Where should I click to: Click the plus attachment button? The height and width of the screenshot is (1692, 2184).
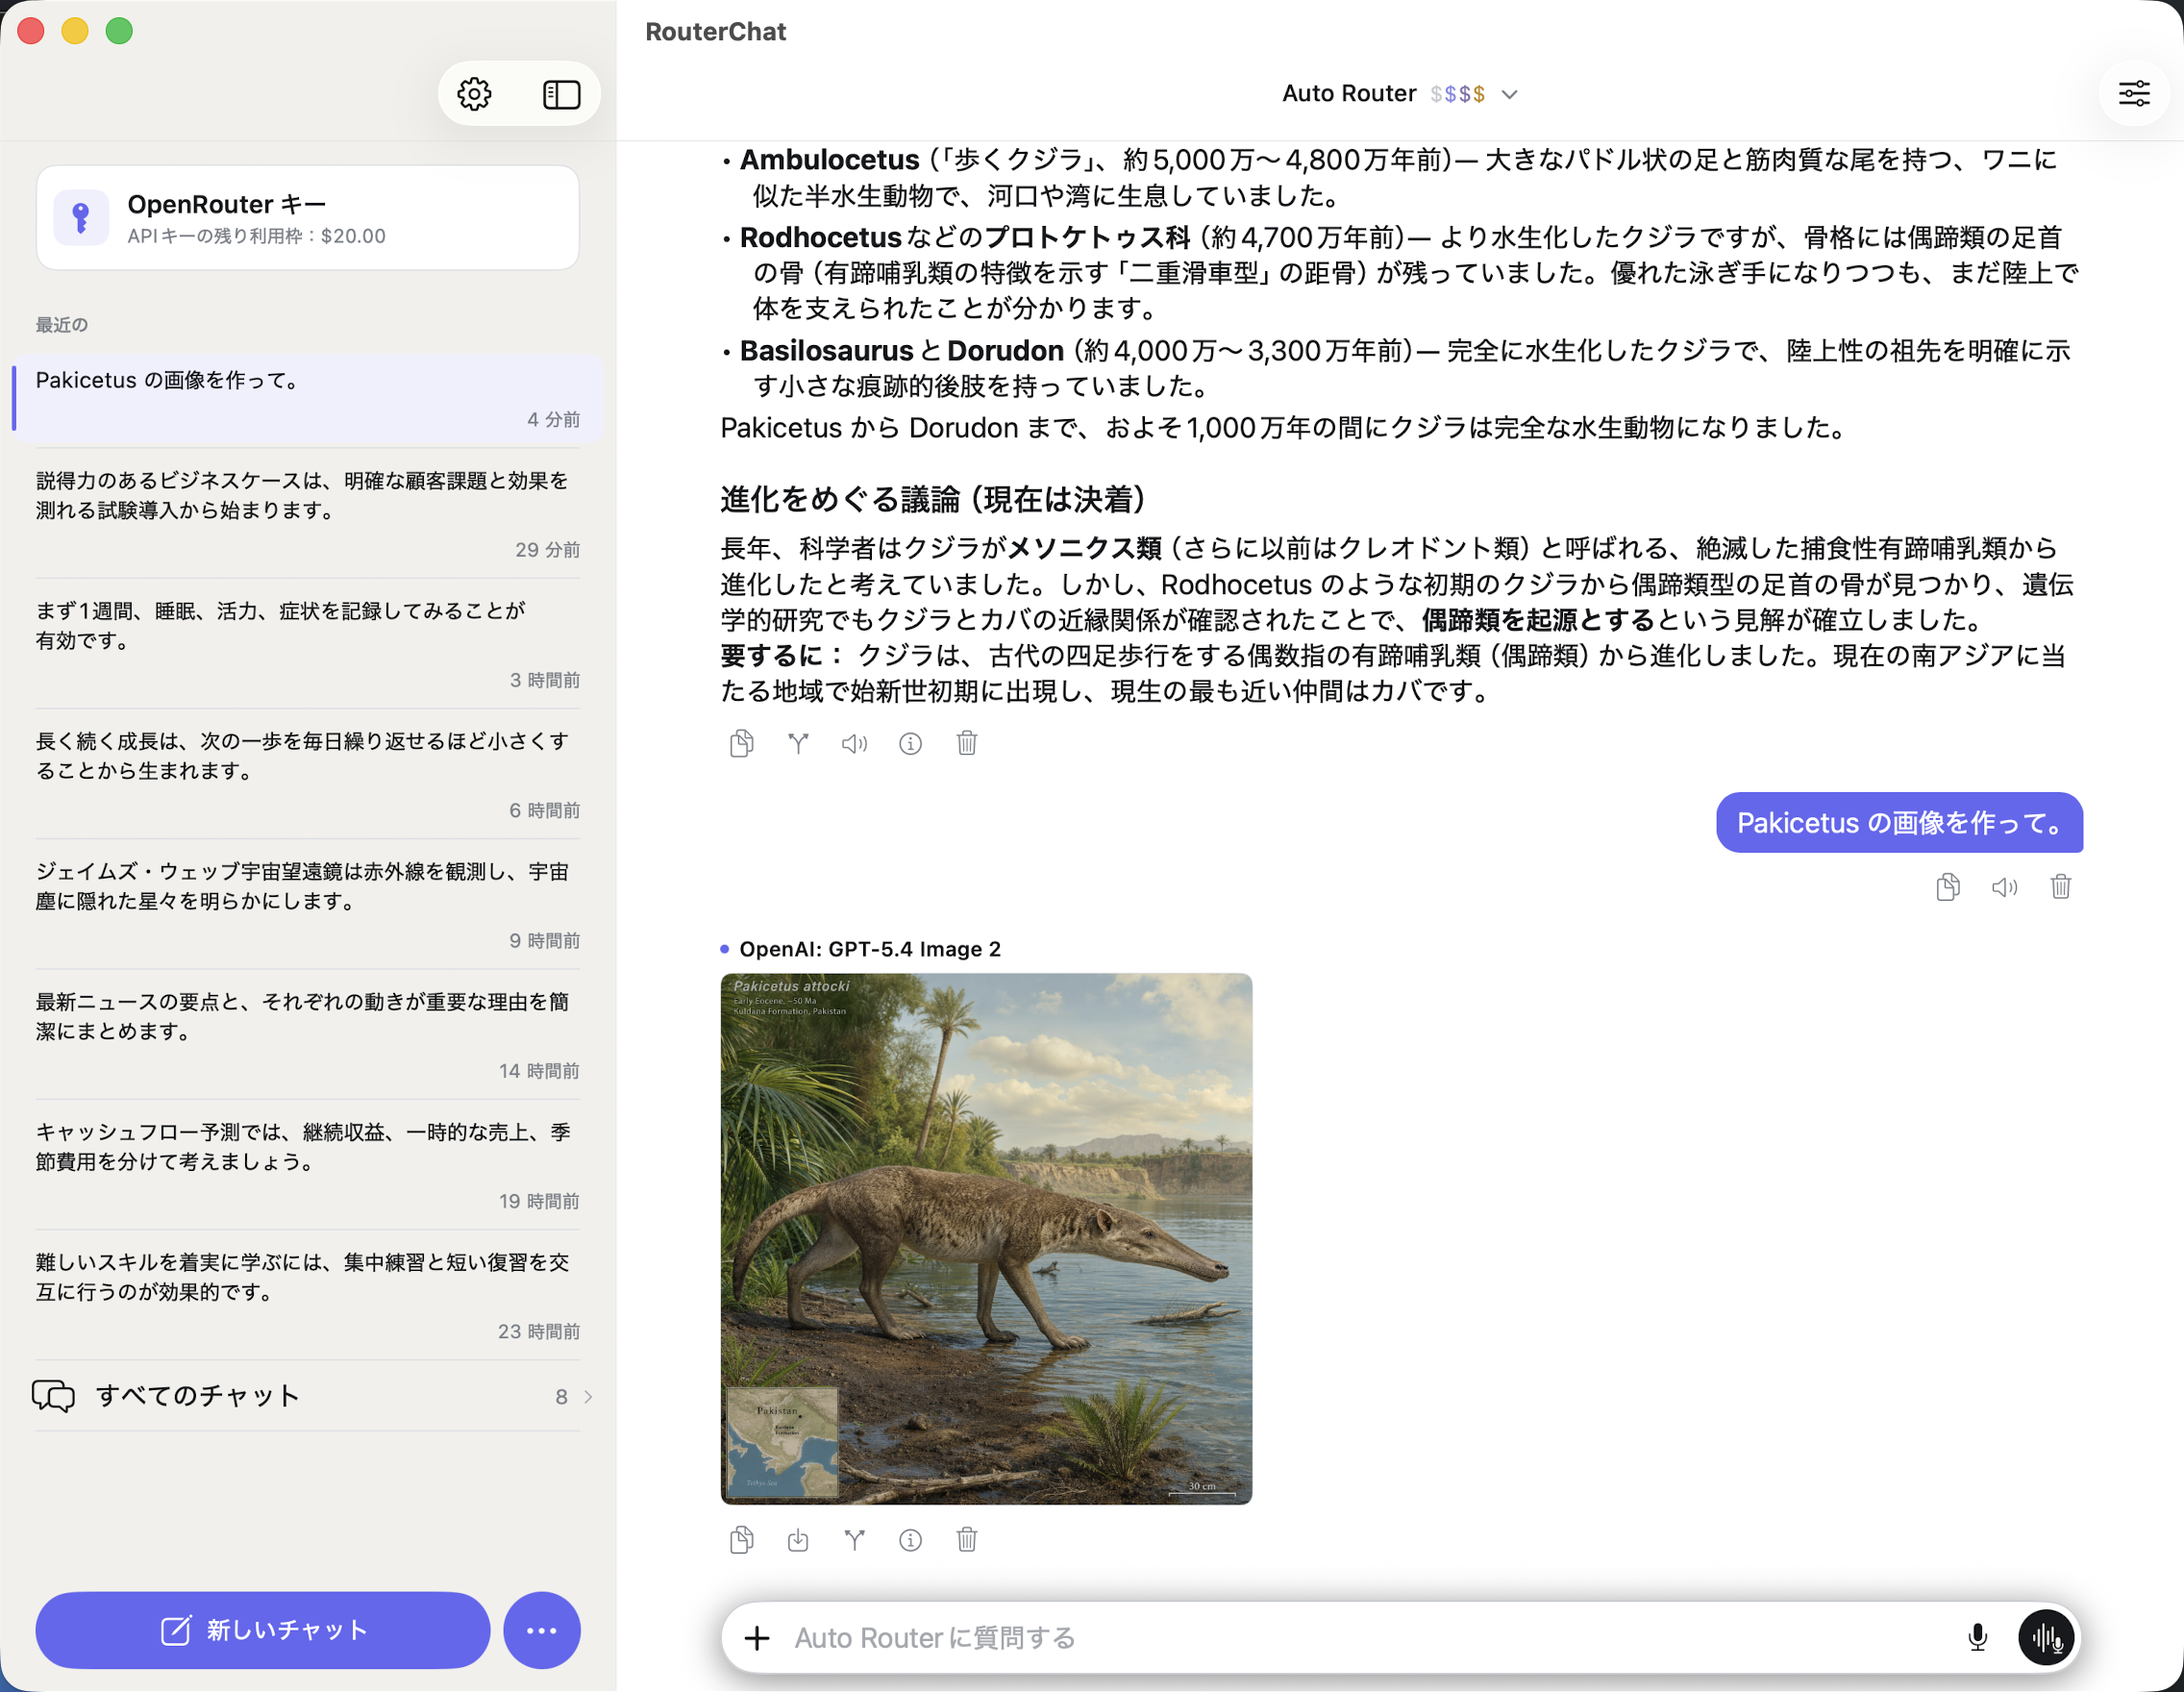tap(757, 1638)
